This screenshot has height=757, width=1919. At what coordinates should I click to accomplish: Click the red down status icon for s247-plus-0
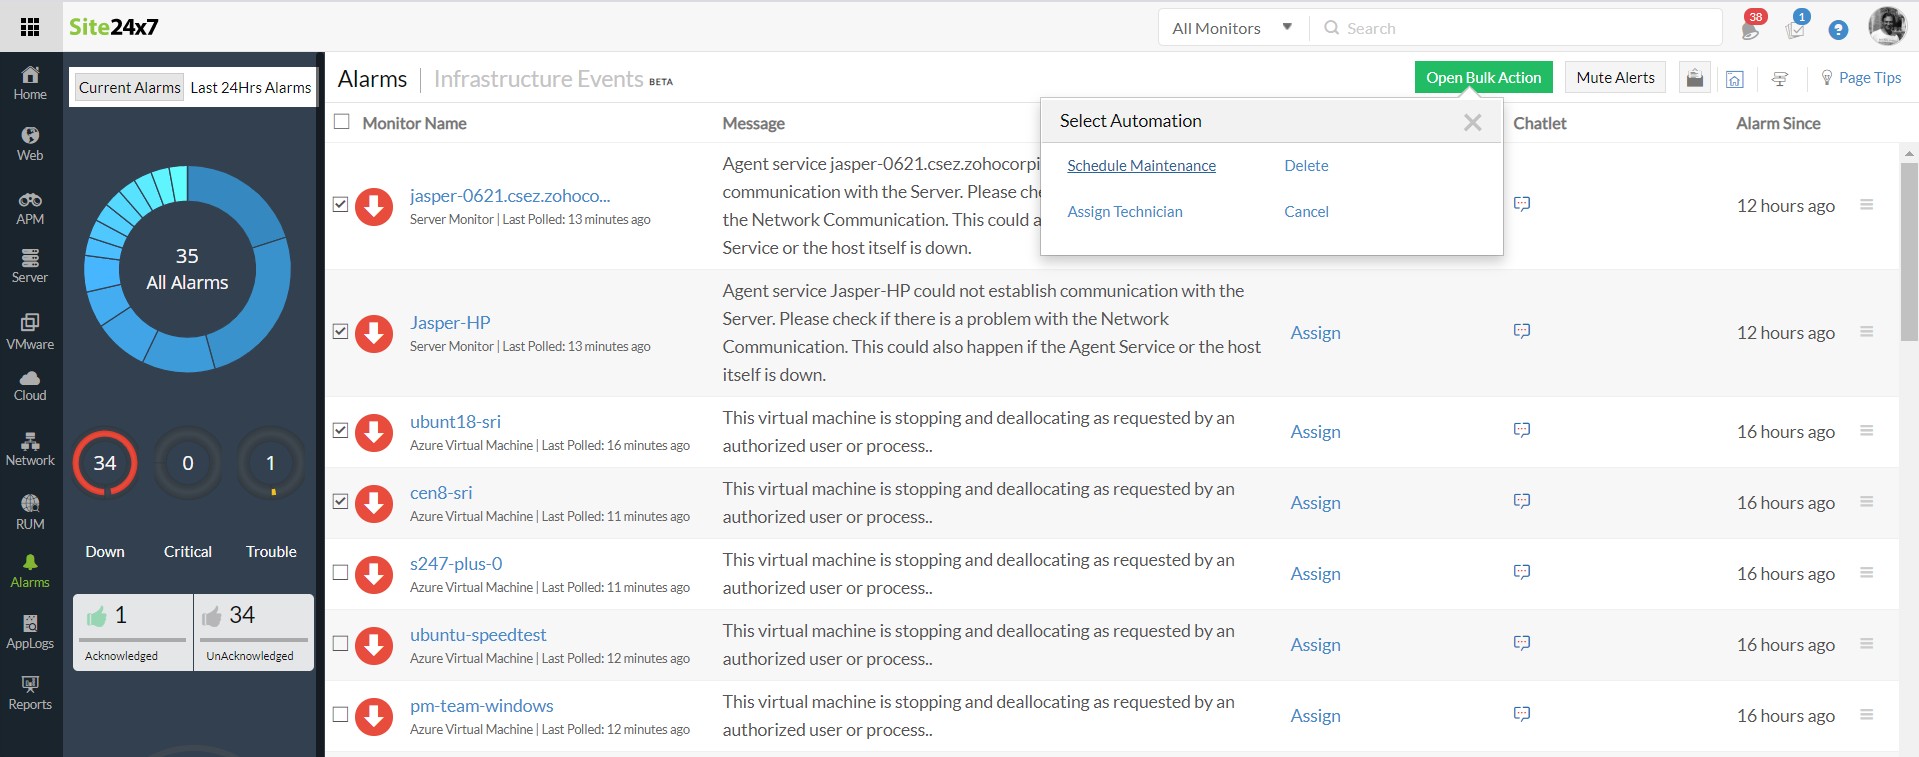coord(374,574)
